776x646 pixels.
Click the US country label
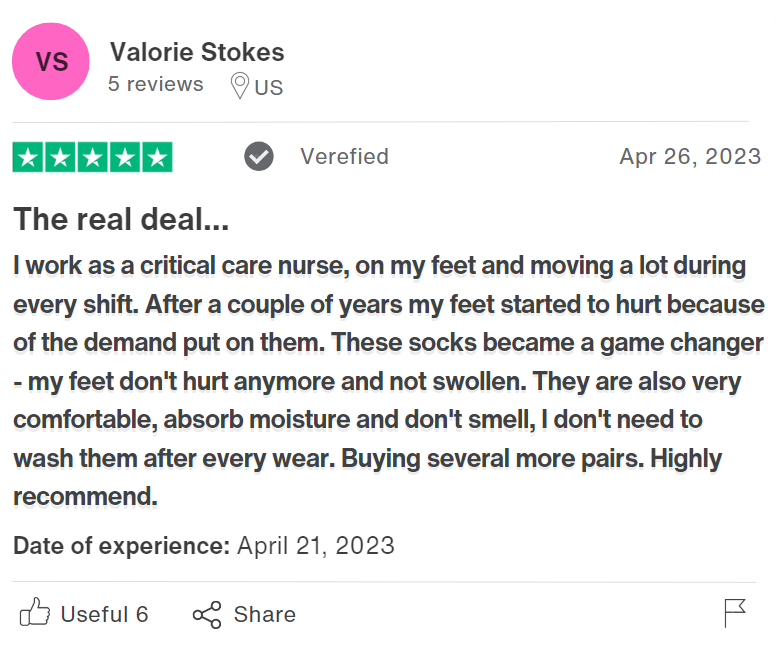click(x=268, y=87)
